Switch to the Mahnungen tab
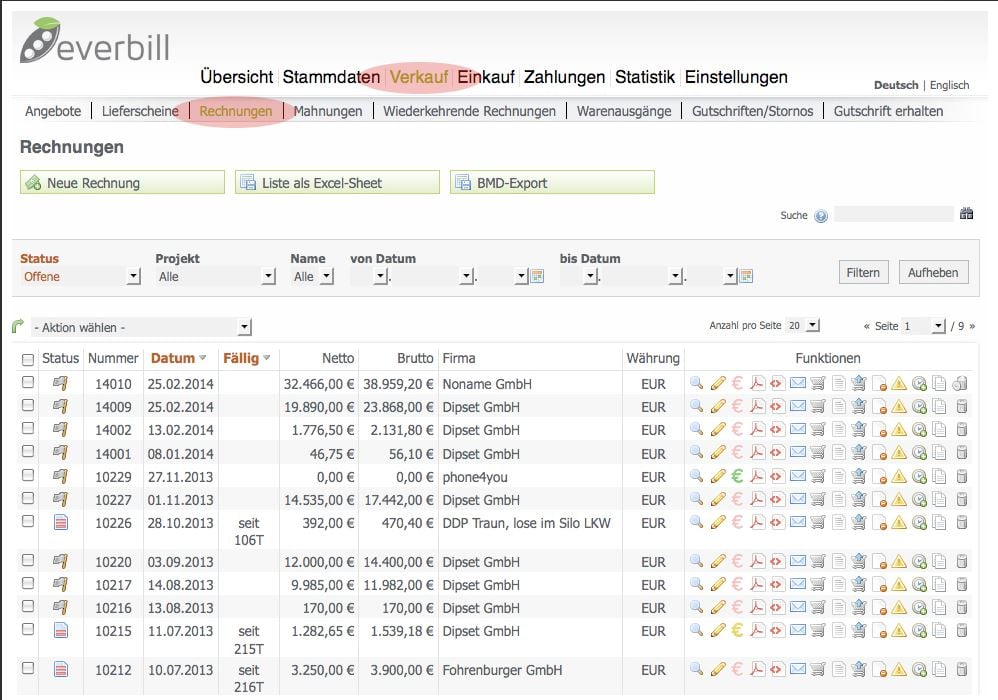The image size is (998, 700). tap(328, 111)
